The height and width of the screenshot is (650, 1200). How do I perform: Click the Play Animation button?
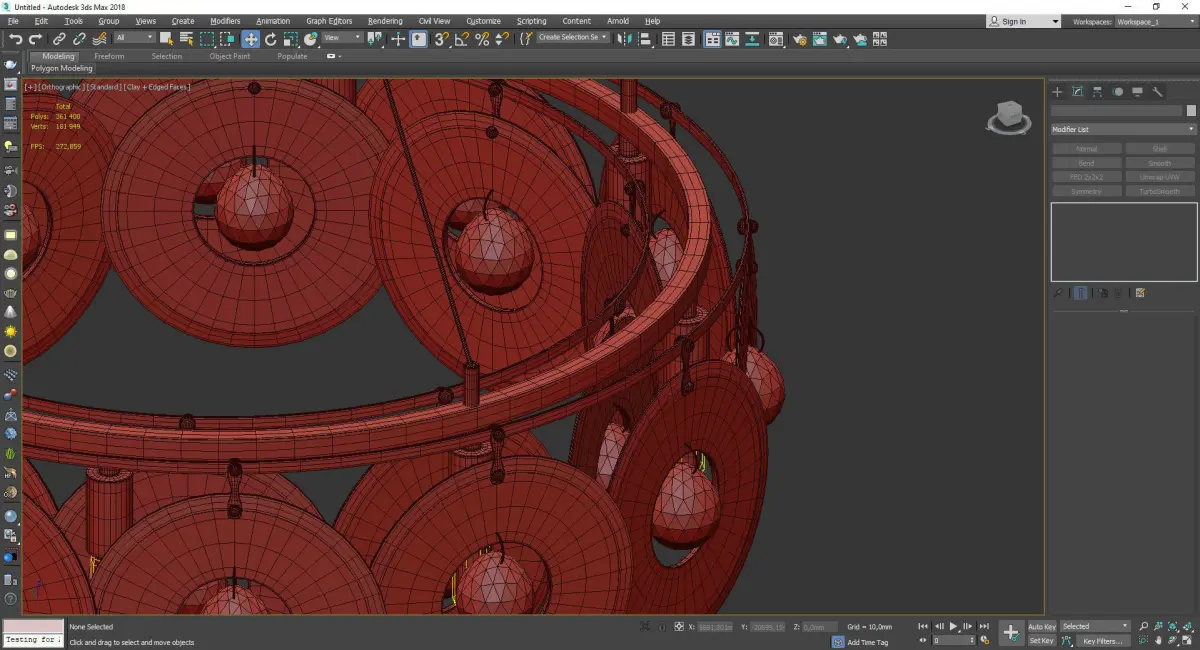953,626
